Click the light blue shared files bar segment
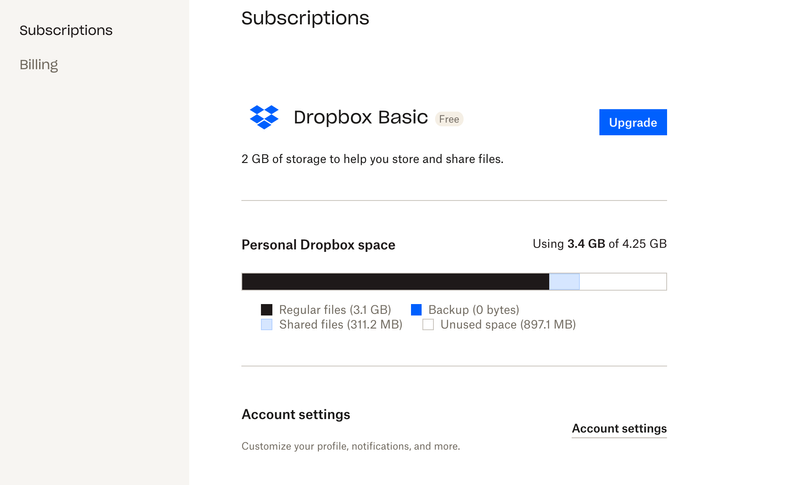This screenshot has height=485, width=800. (564, 282)
